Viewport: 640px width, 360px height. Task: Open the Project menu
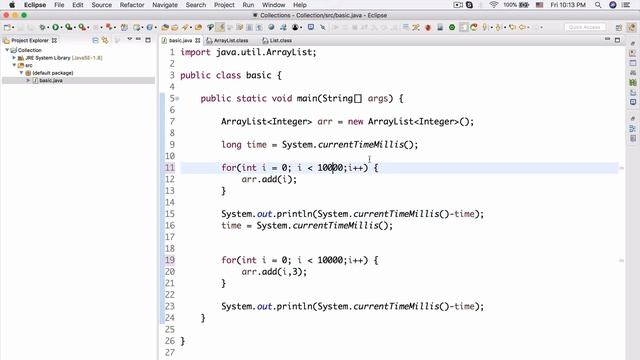[224, 5]
